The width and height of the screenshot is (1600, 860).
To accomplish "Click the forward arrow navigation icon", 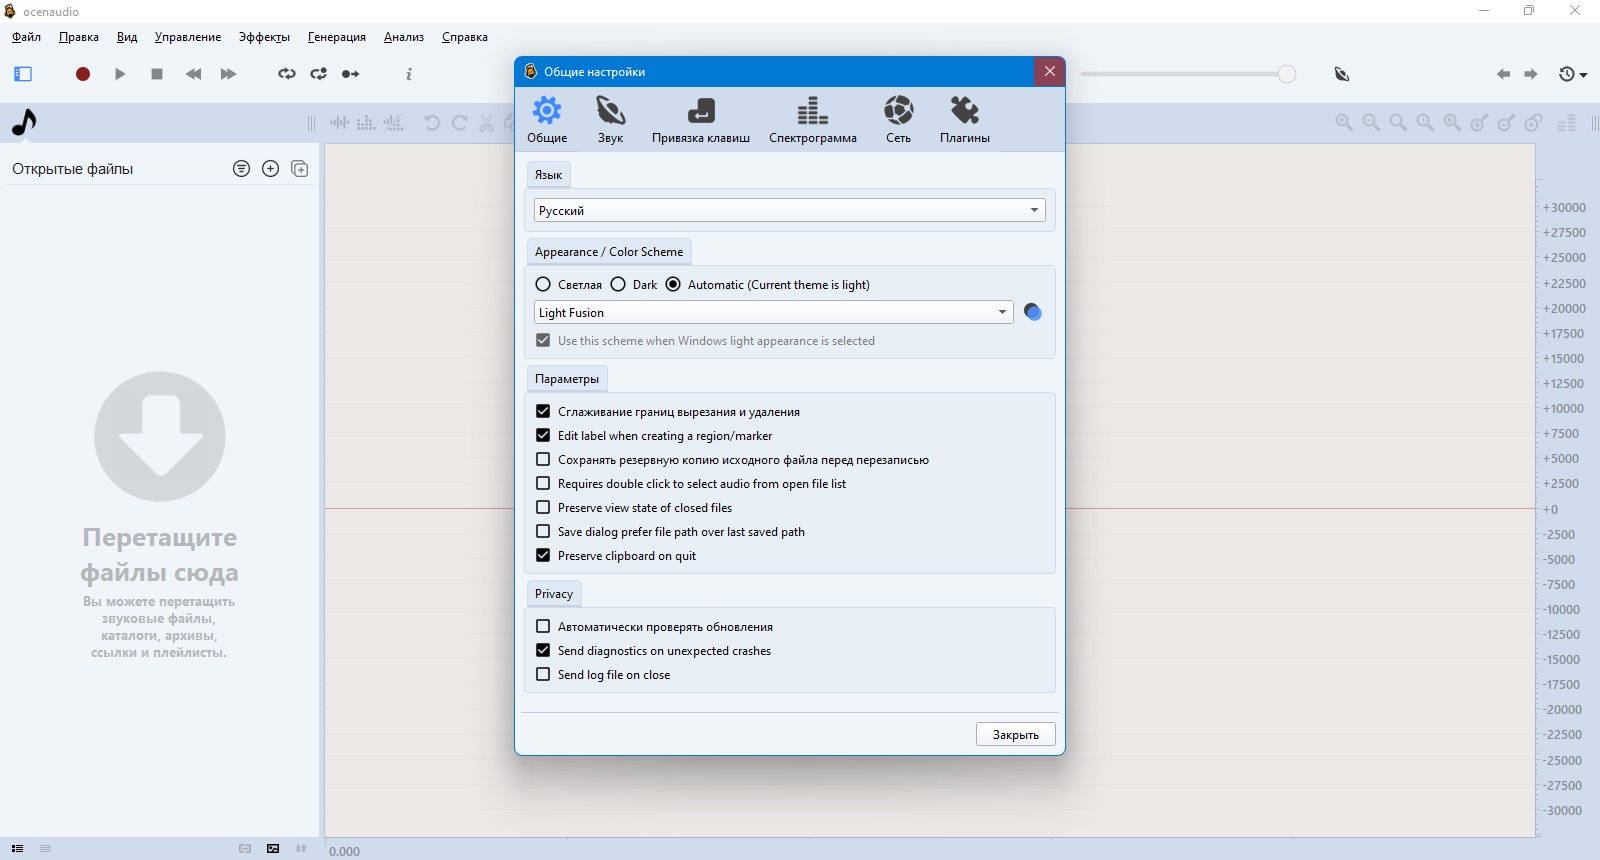I will click(x=1531, y=74).
